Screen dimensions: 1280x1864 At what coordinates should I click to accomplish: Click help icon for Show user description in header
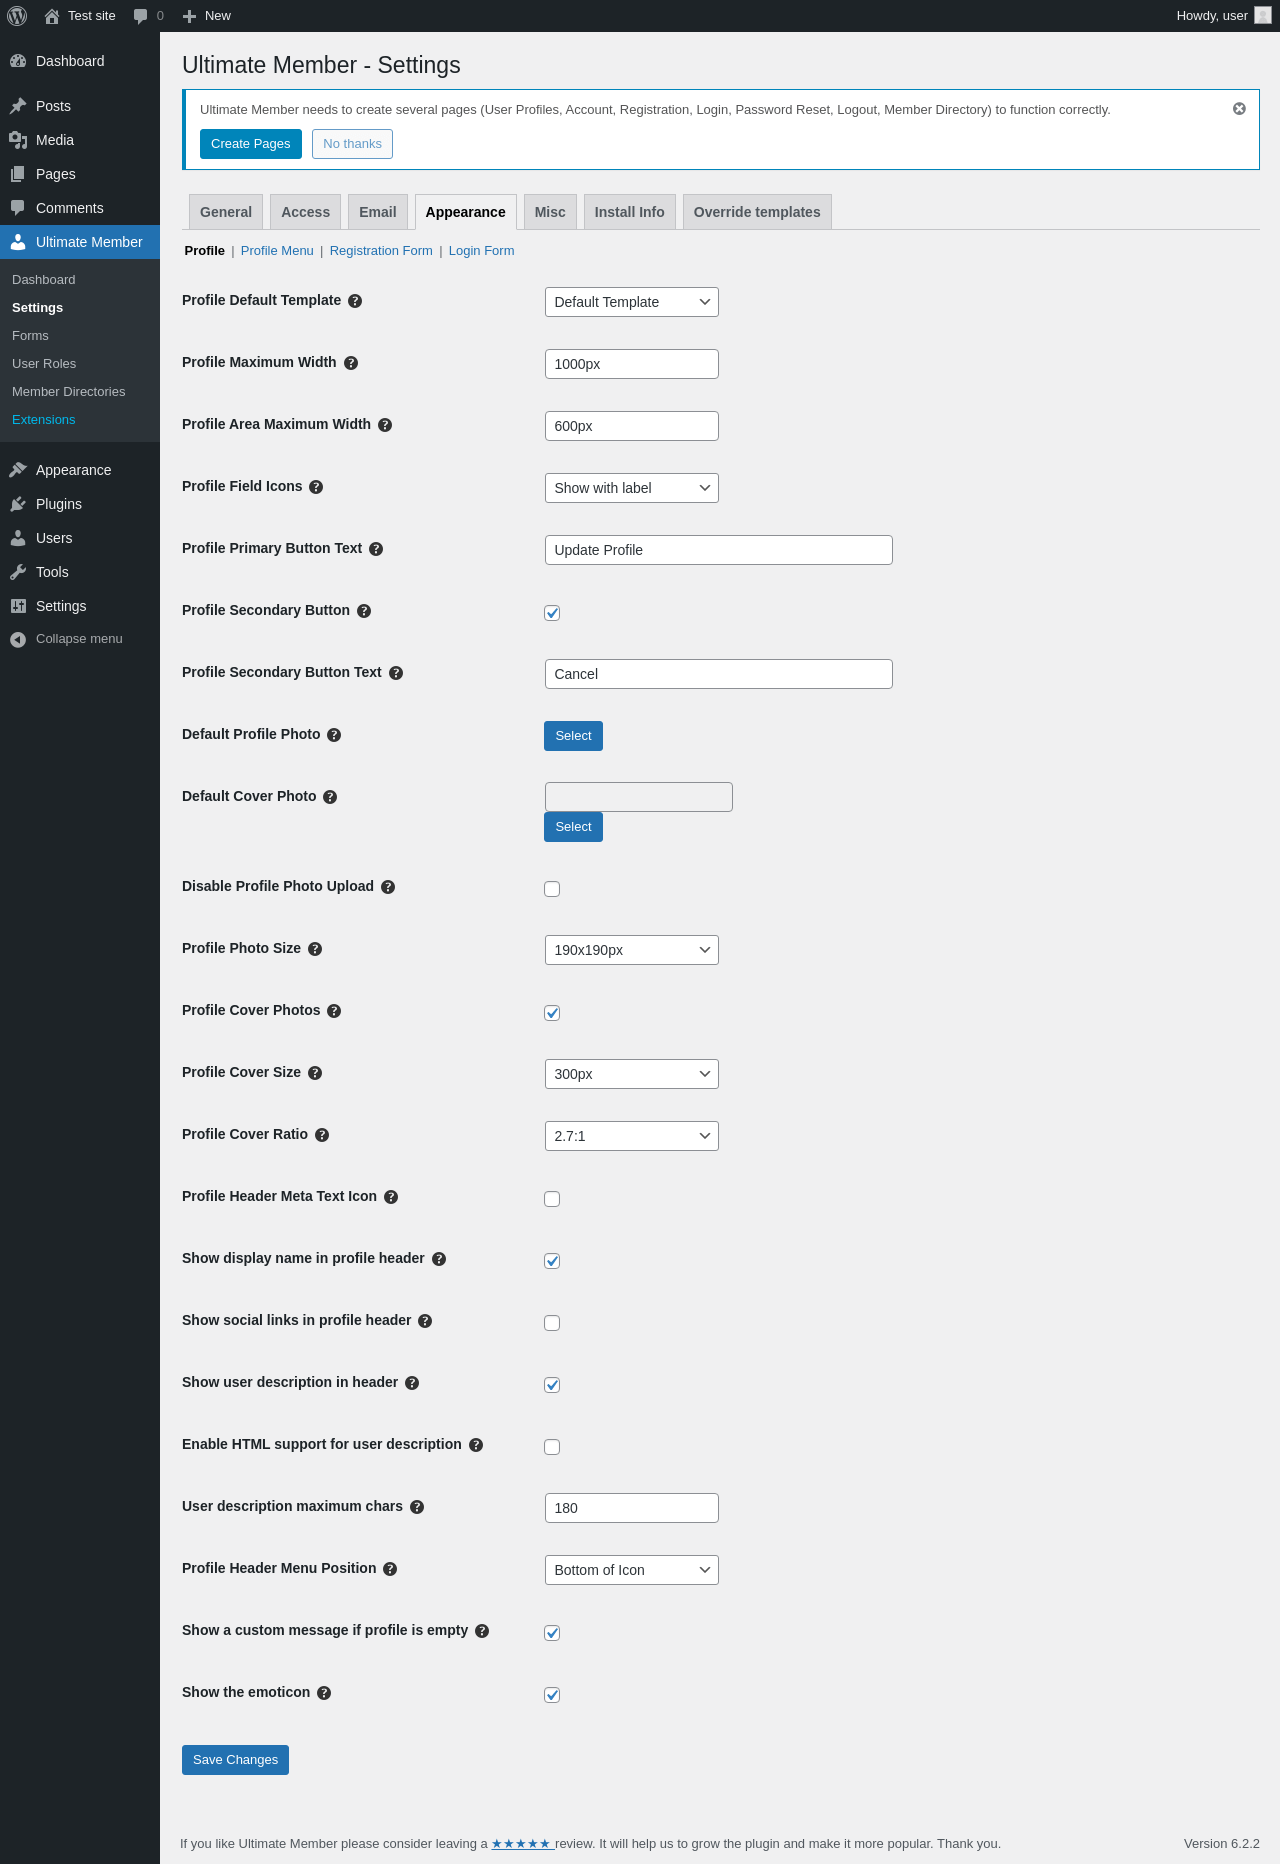(x=412, y=1383)
